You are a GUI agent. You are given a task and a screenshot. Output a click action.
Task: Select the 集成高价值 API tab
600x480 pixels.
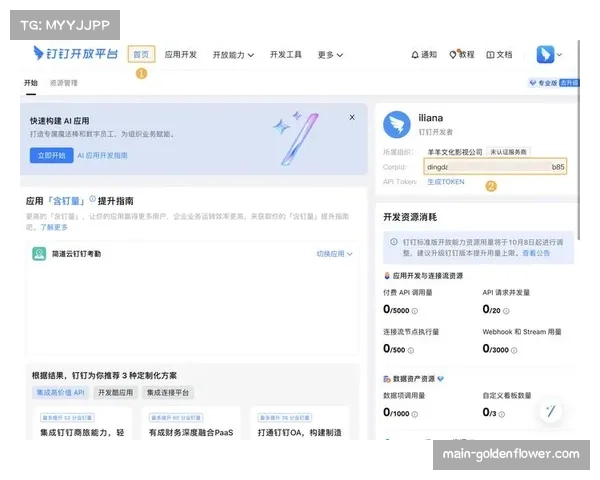[60, 392]
